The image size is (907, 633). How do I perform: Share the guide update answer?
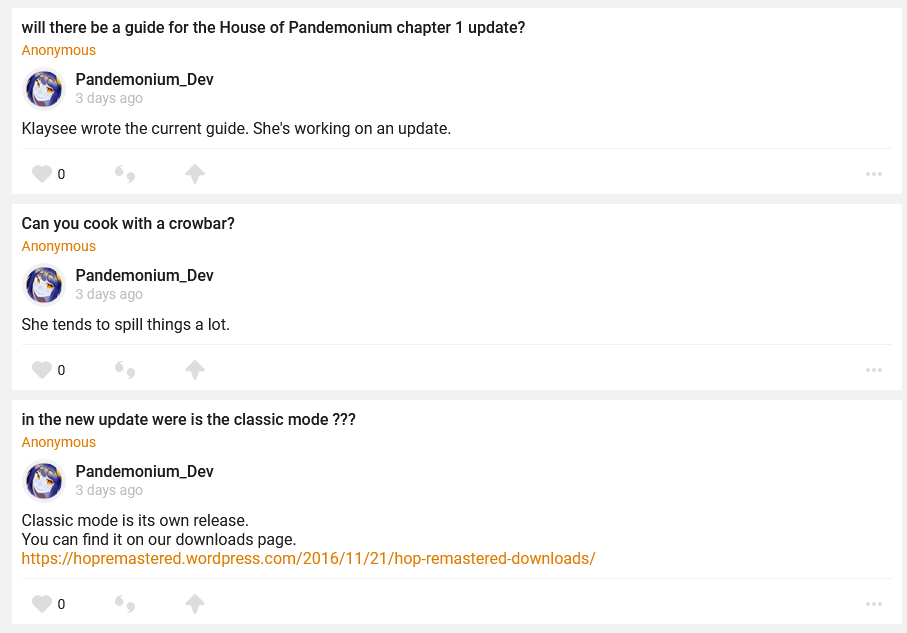tap(195, 174)
